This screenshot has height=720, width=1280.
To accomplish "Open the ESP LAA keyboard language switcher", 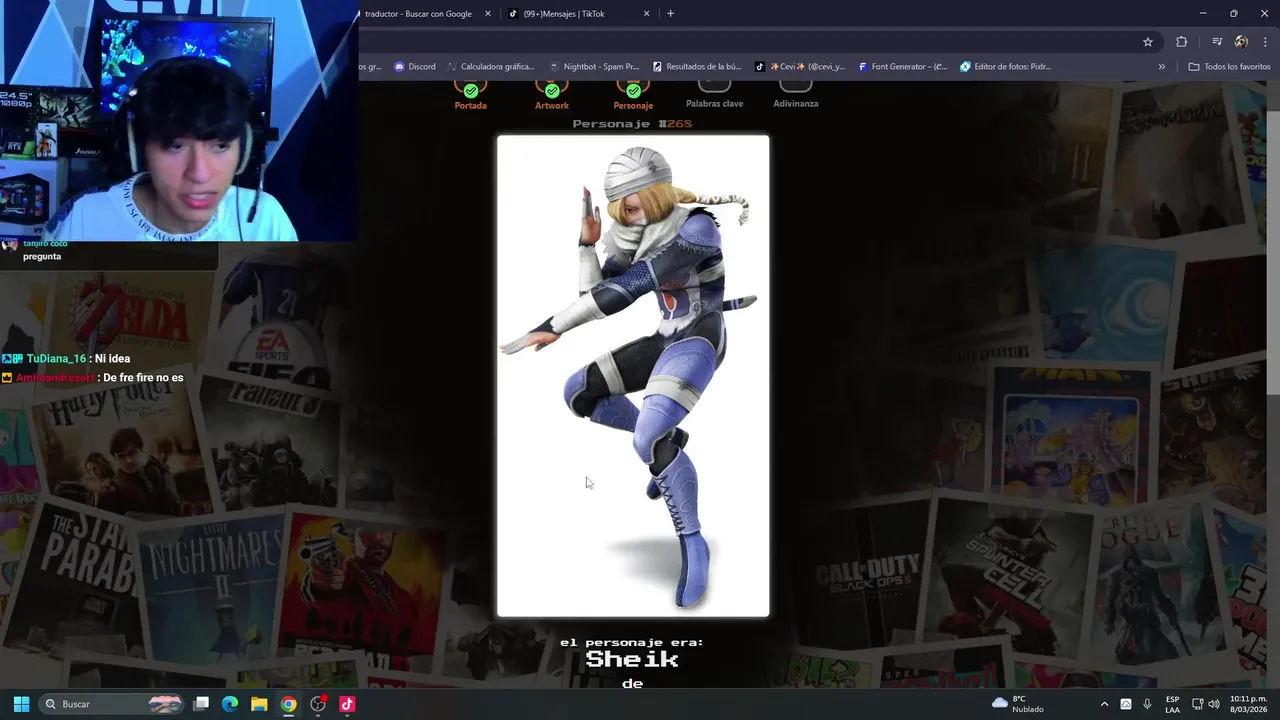I will tap(1172, 704).
